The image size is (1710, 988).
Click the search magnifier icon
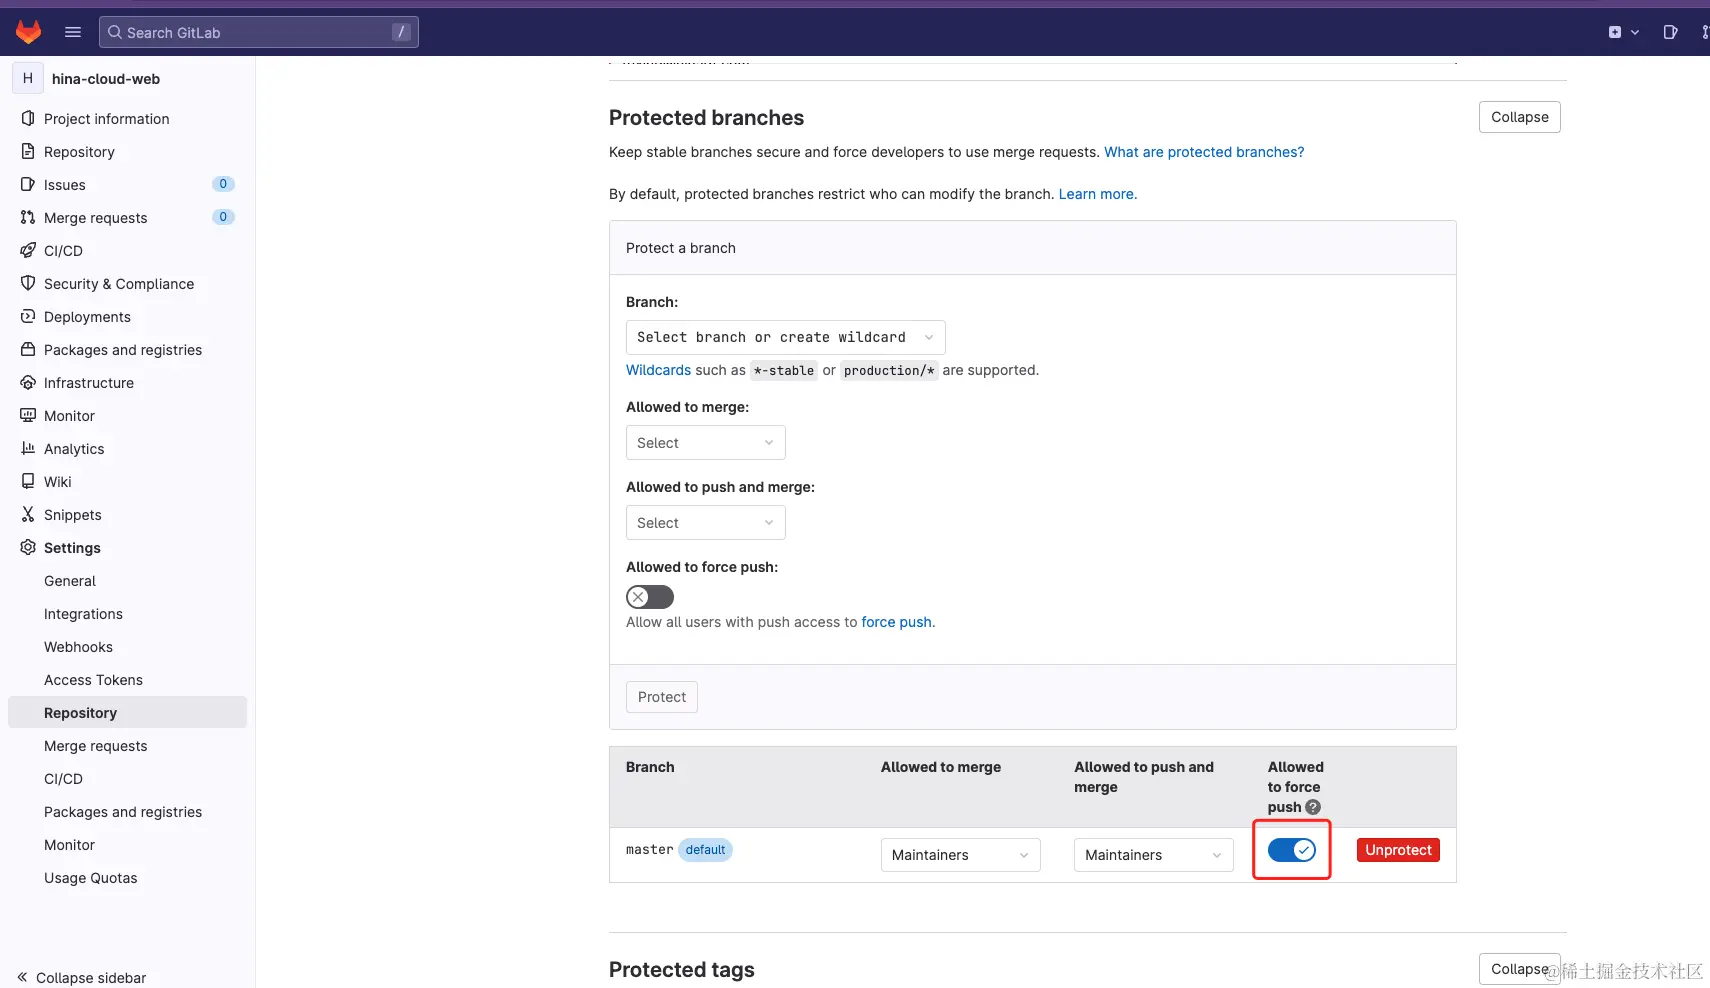(115, 32)
